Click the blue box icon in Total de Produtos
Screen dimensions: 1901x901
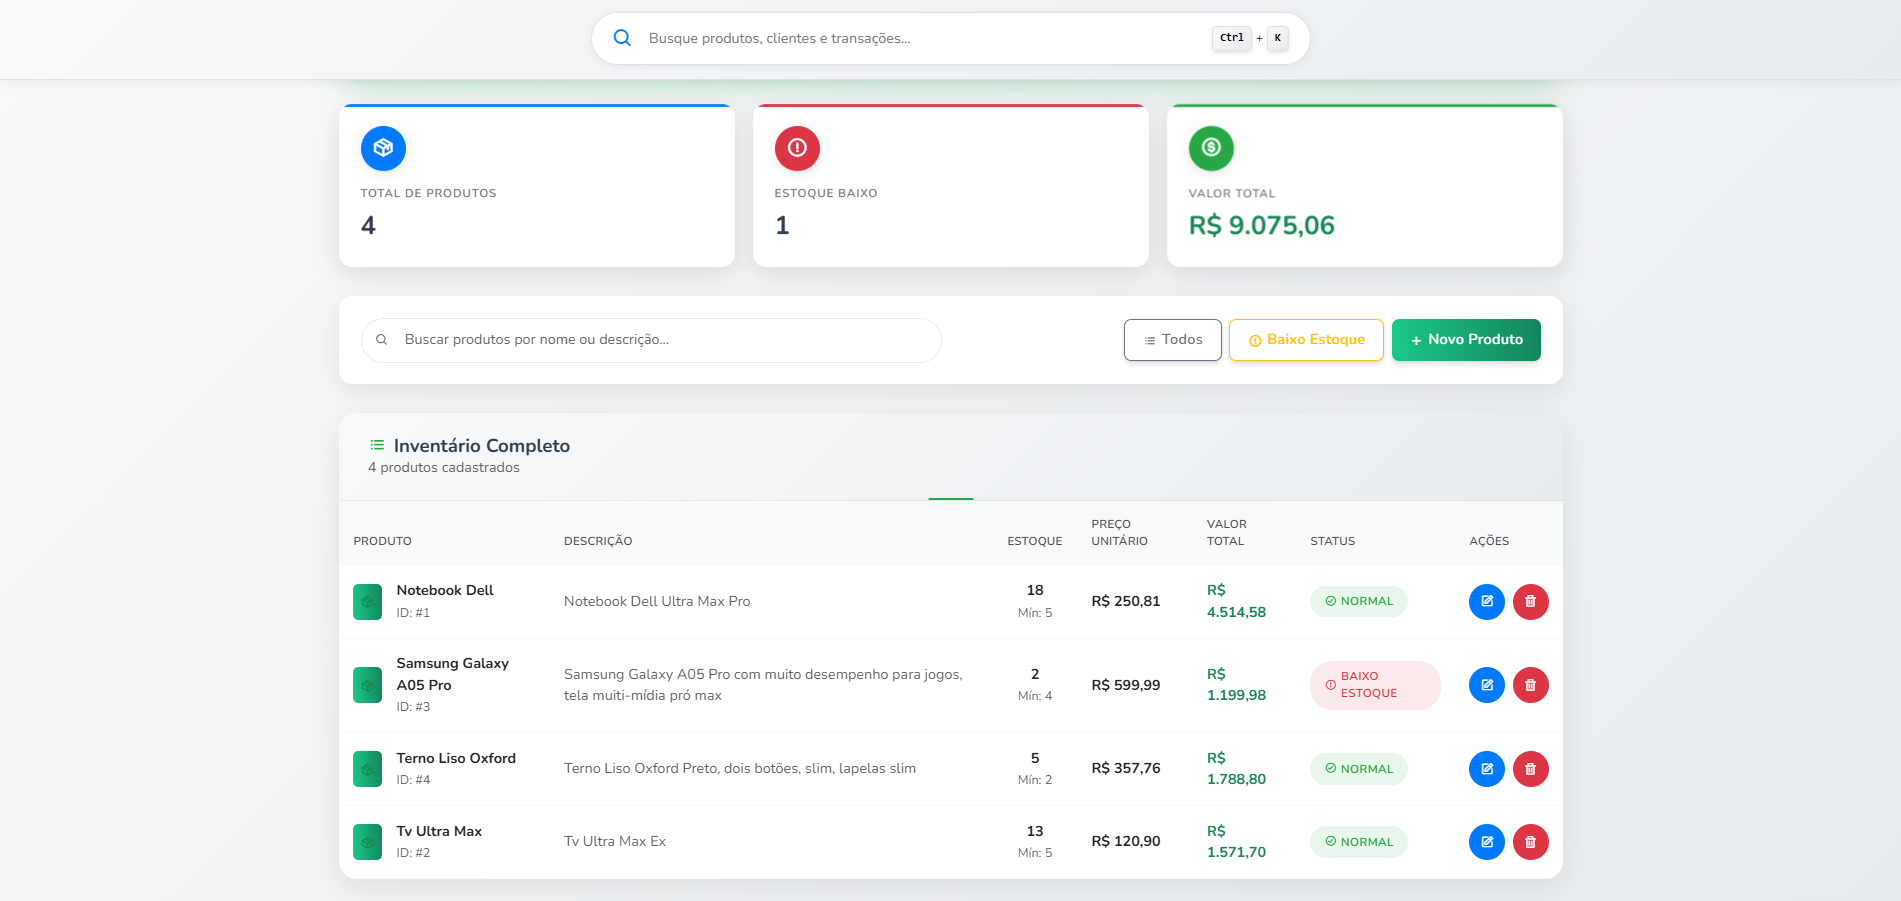click(383, 148)
